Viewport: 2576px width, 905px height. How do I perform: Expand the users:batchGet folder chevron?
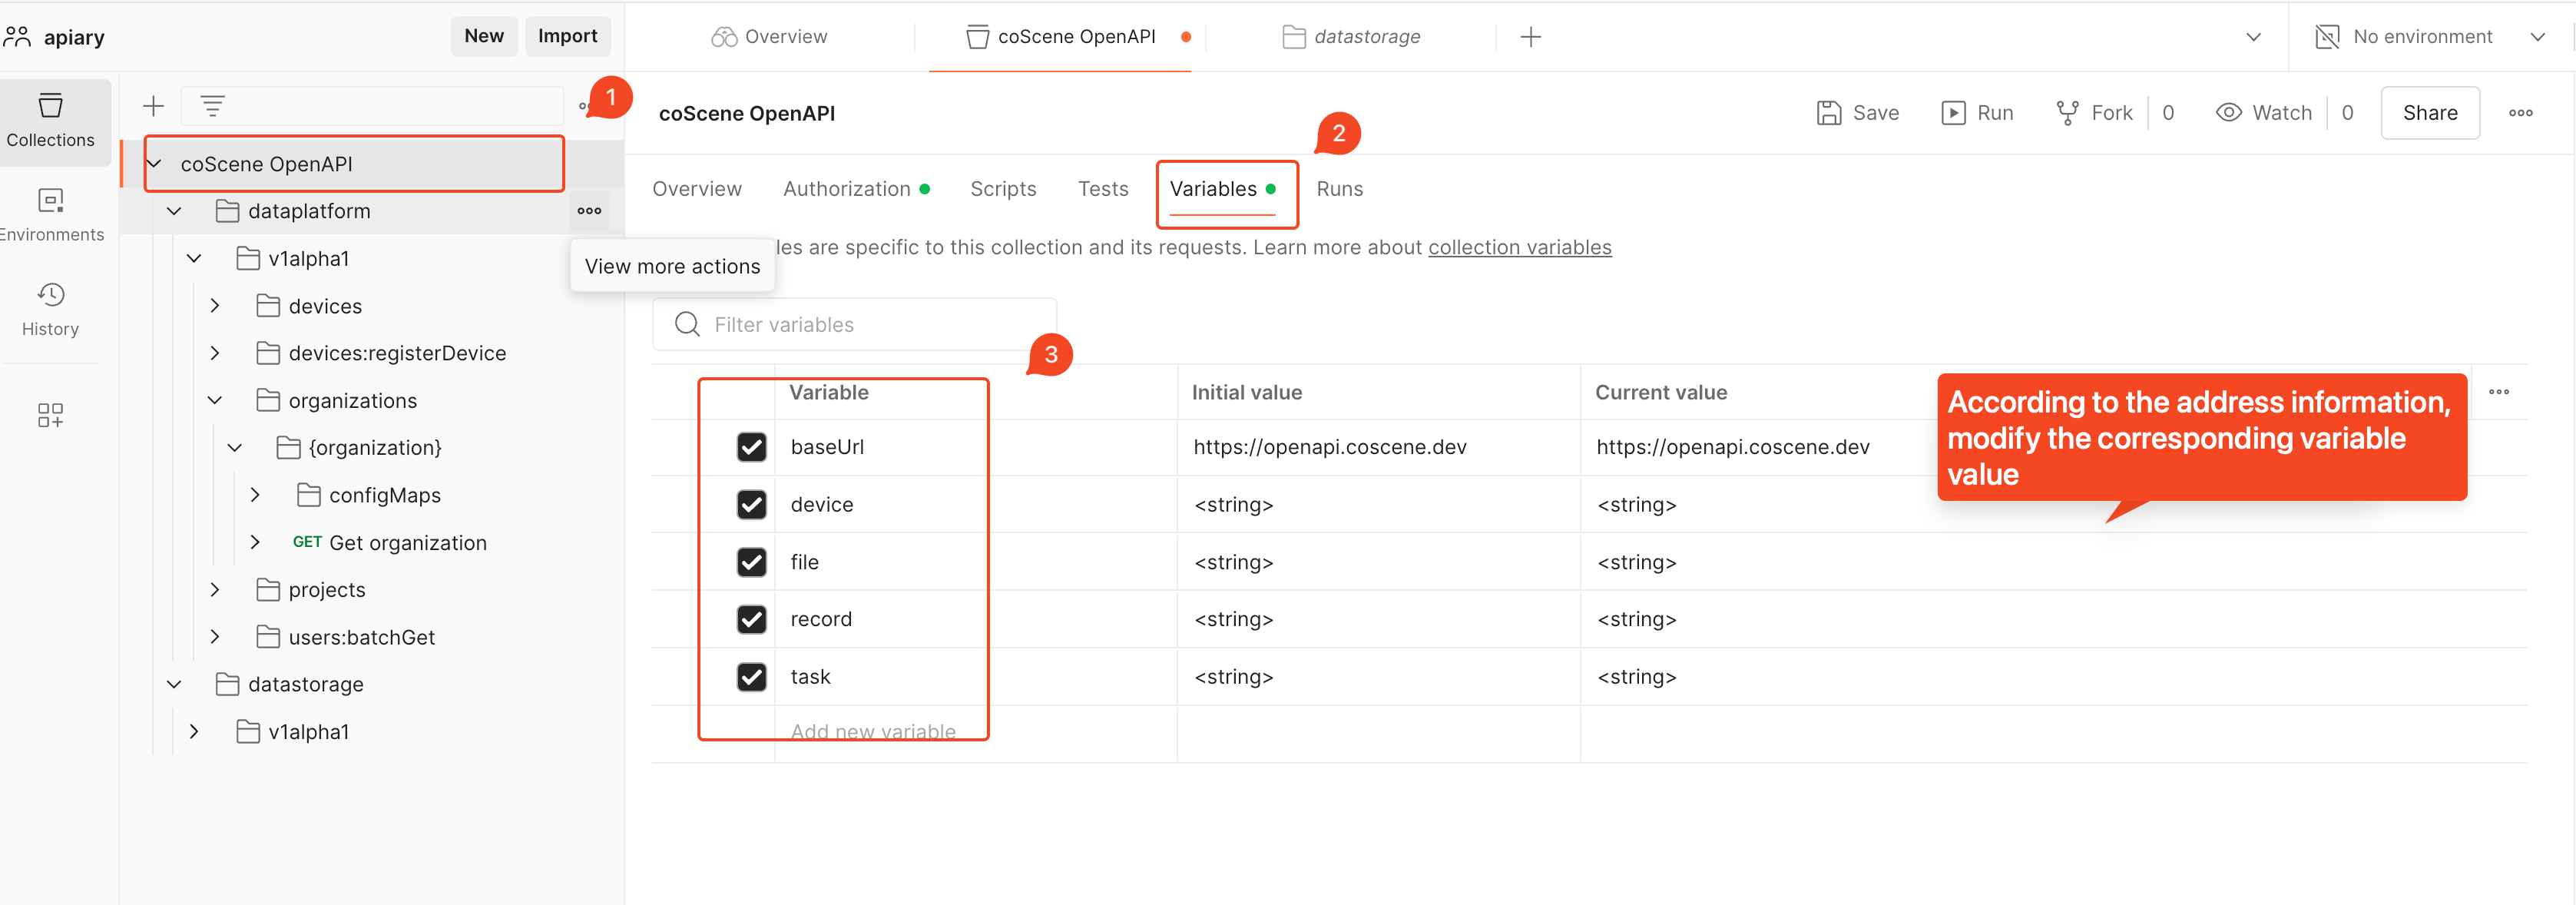point(214,637)
